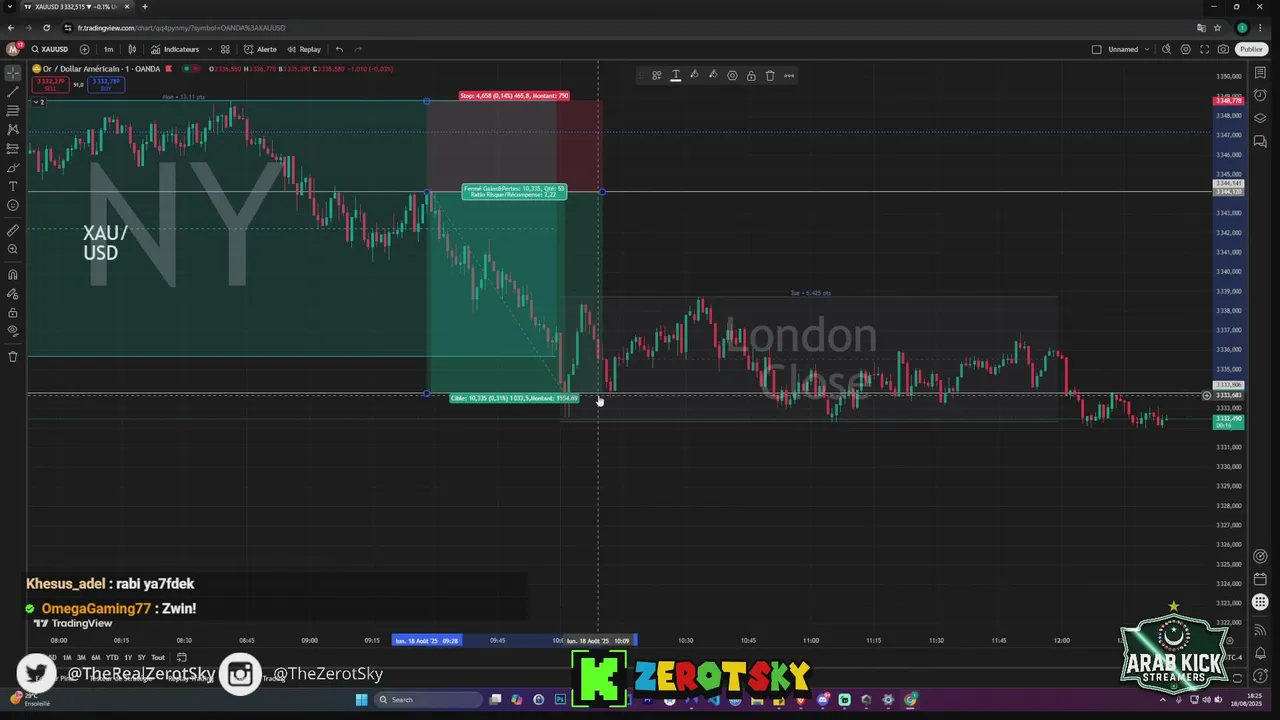Open the candlestick chart type menu
Image resolution: width=1280 pixels, height=720 pixels.
(x=132, y=49)
